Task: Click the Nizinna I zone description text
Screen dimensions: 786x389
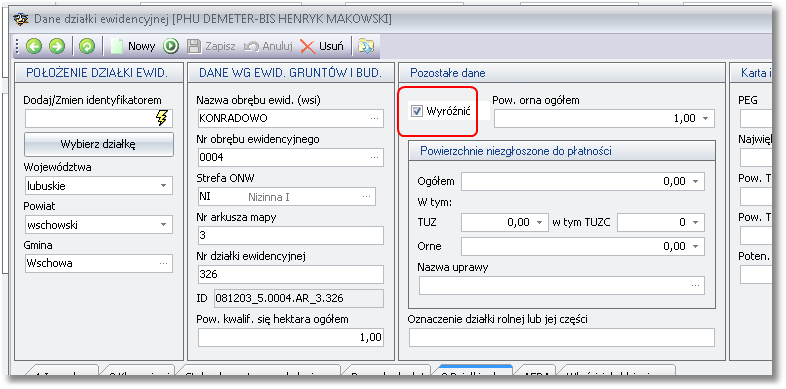Action: click(269, 197)
